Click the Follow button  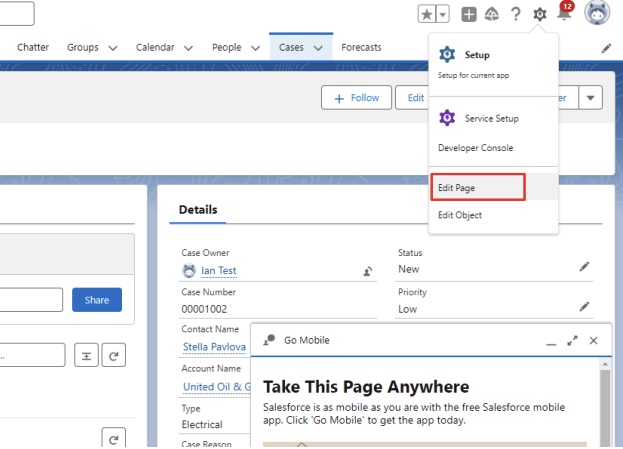pyautogui.click(x=356, y=97)
